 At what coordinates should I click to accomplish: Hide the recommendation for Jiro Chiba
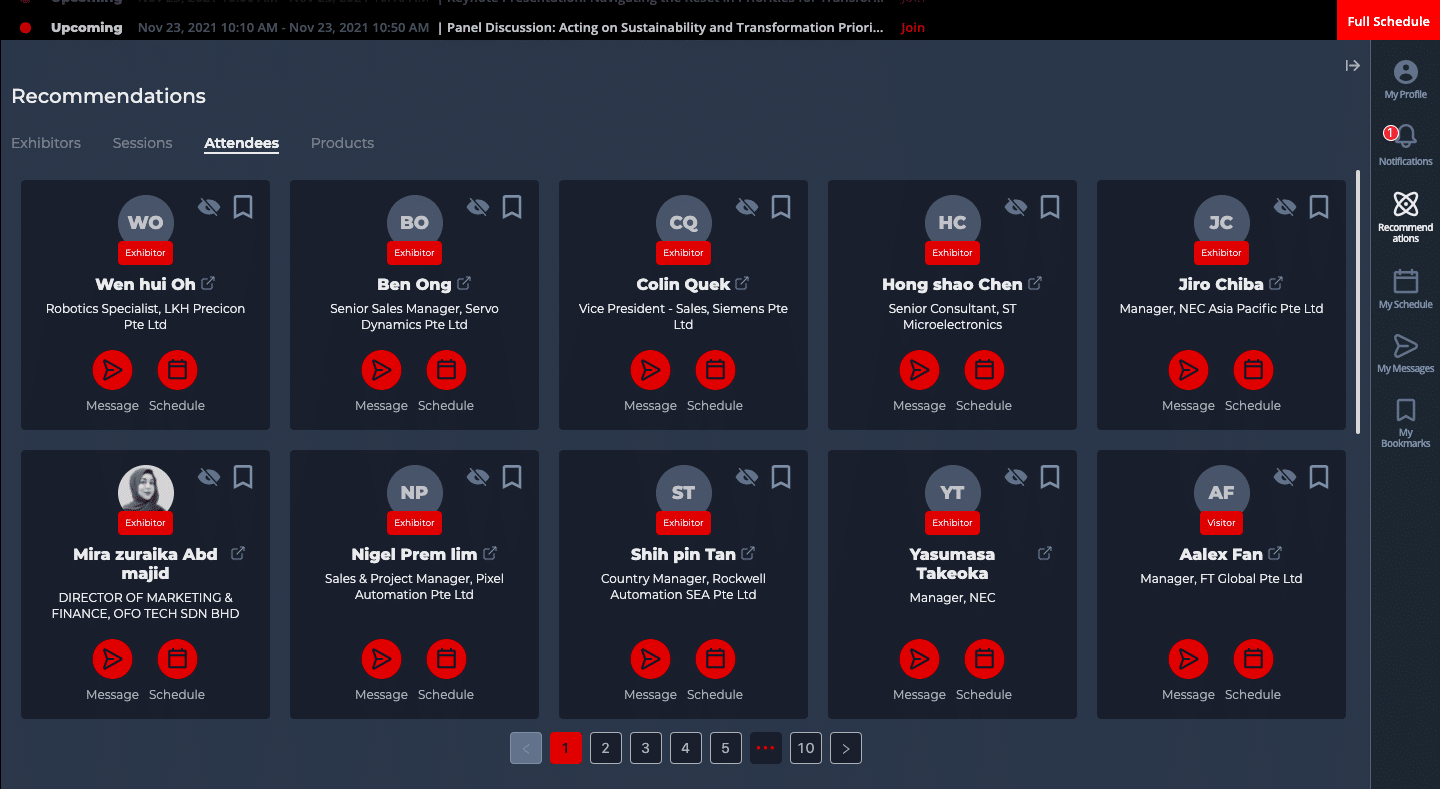click(1284, 206)
